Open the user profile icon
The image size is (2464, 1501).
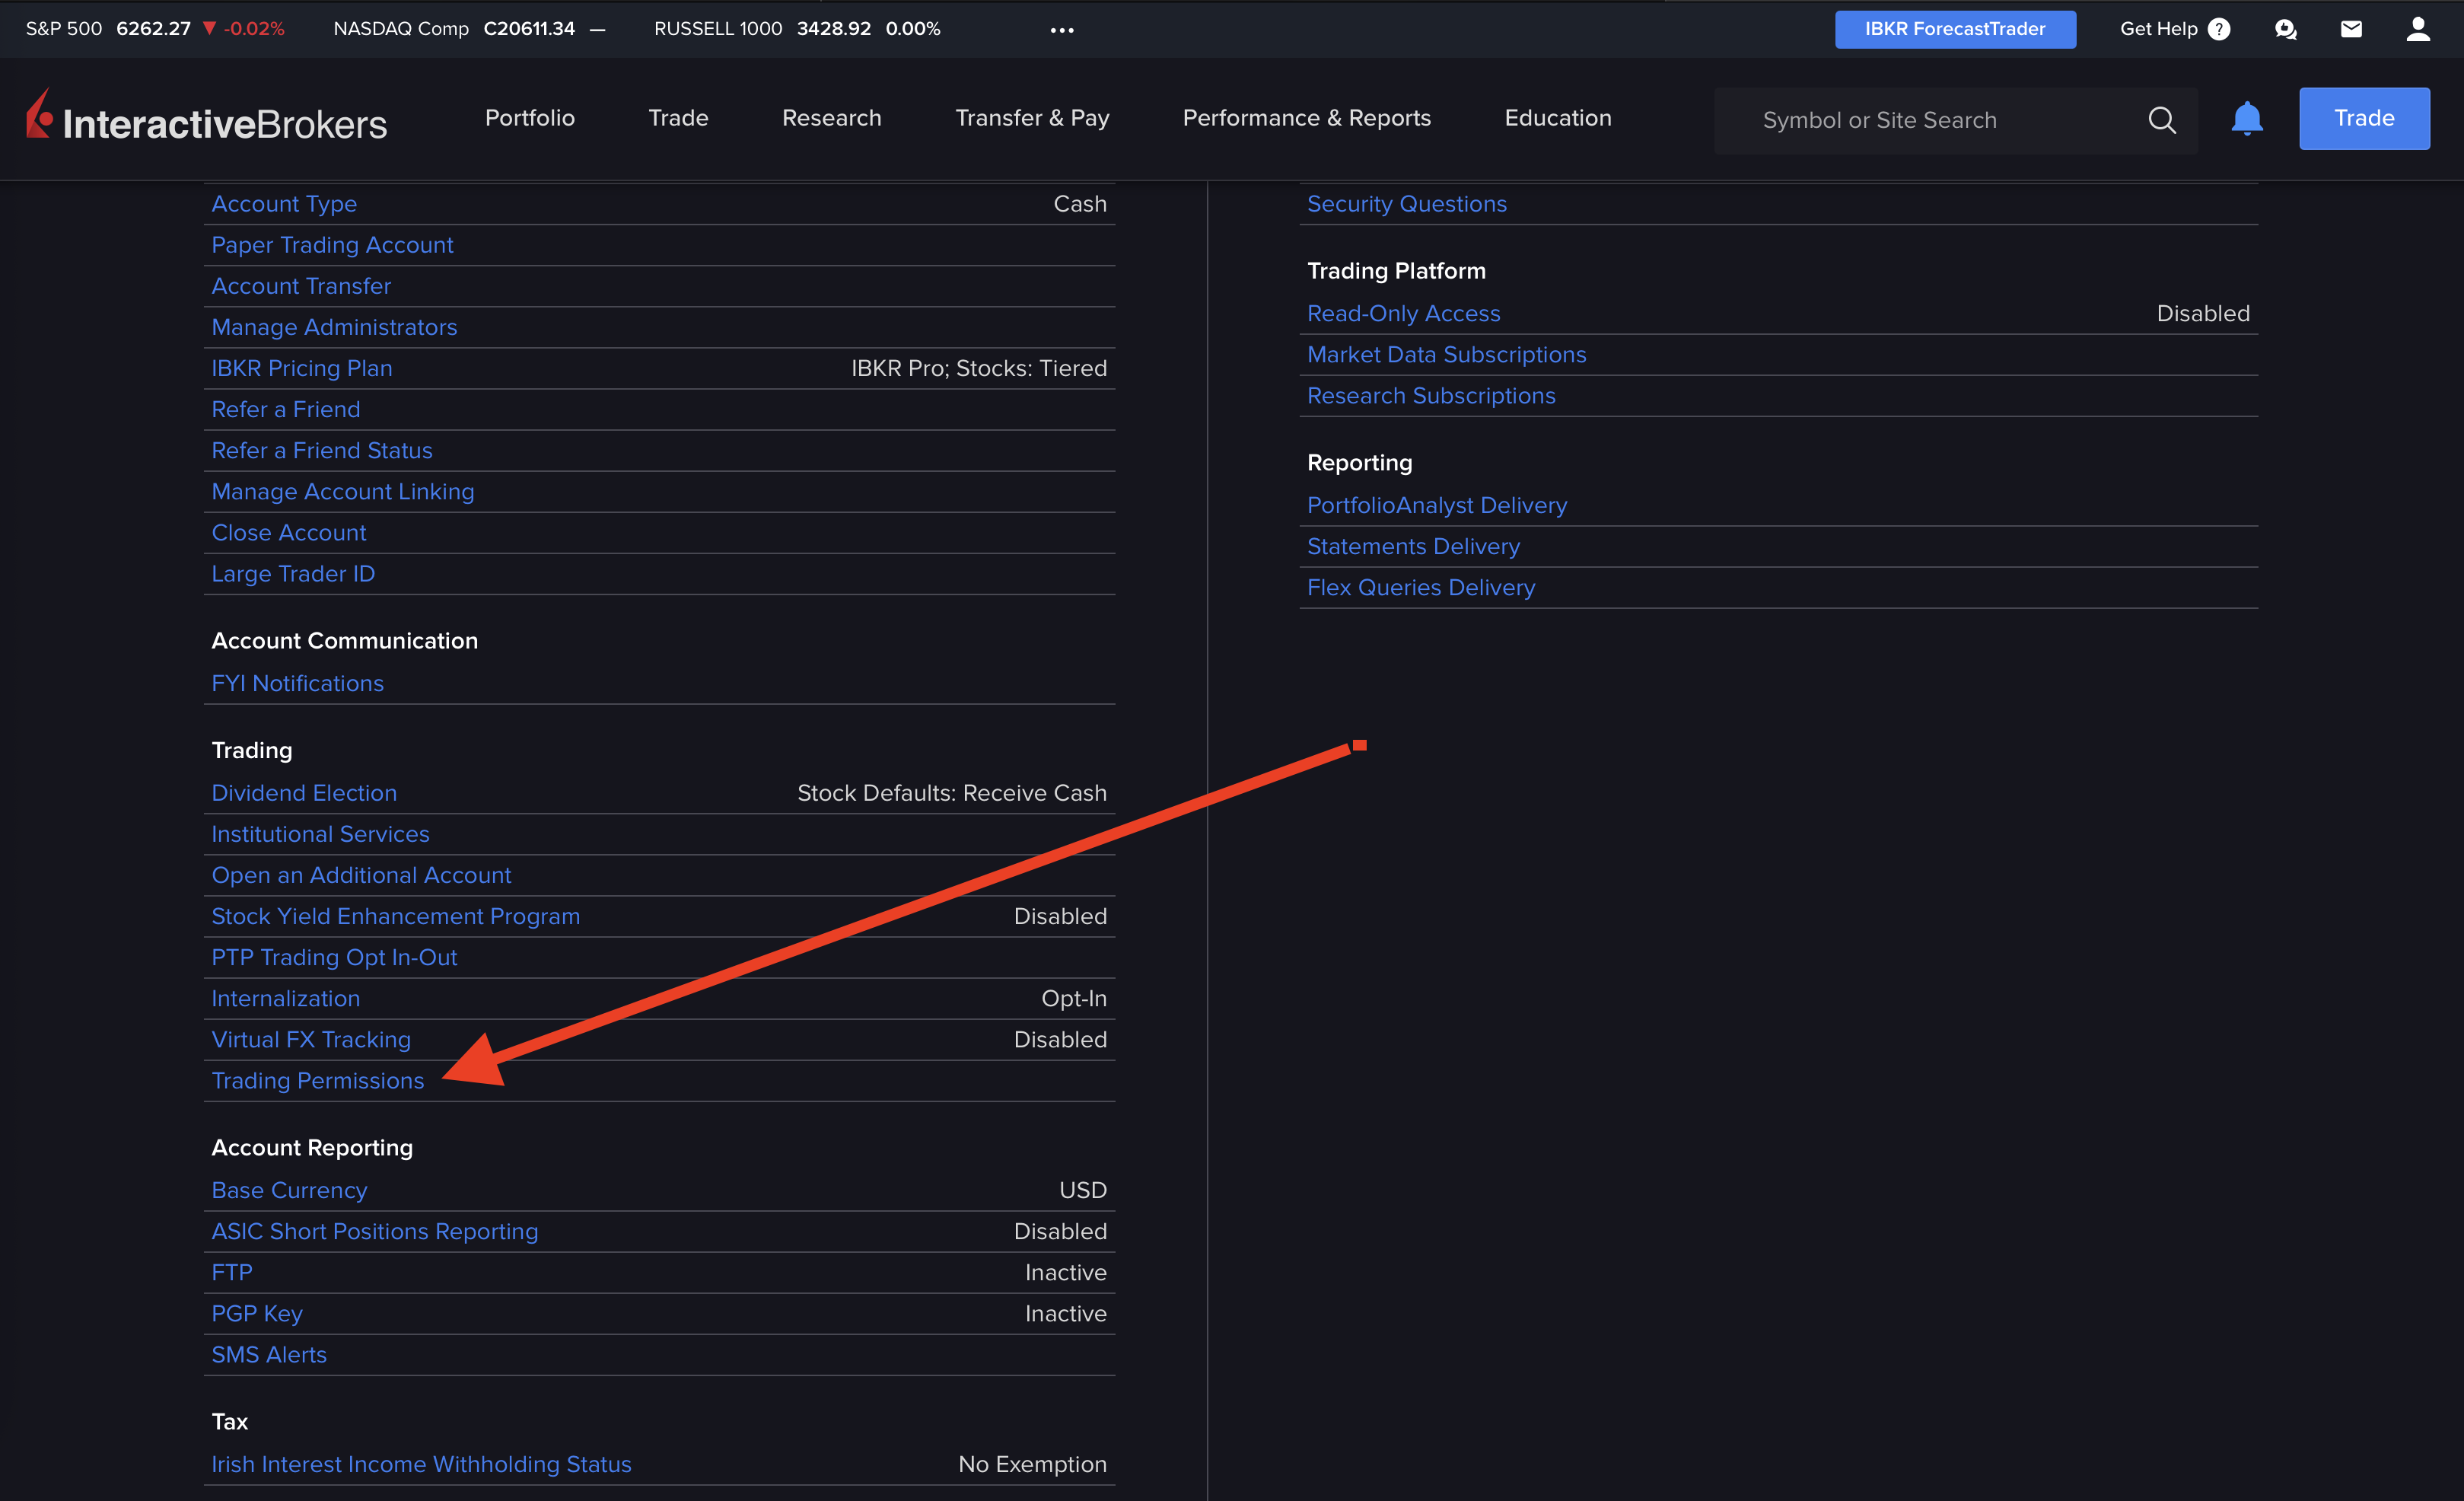[x=2417, y=29]
